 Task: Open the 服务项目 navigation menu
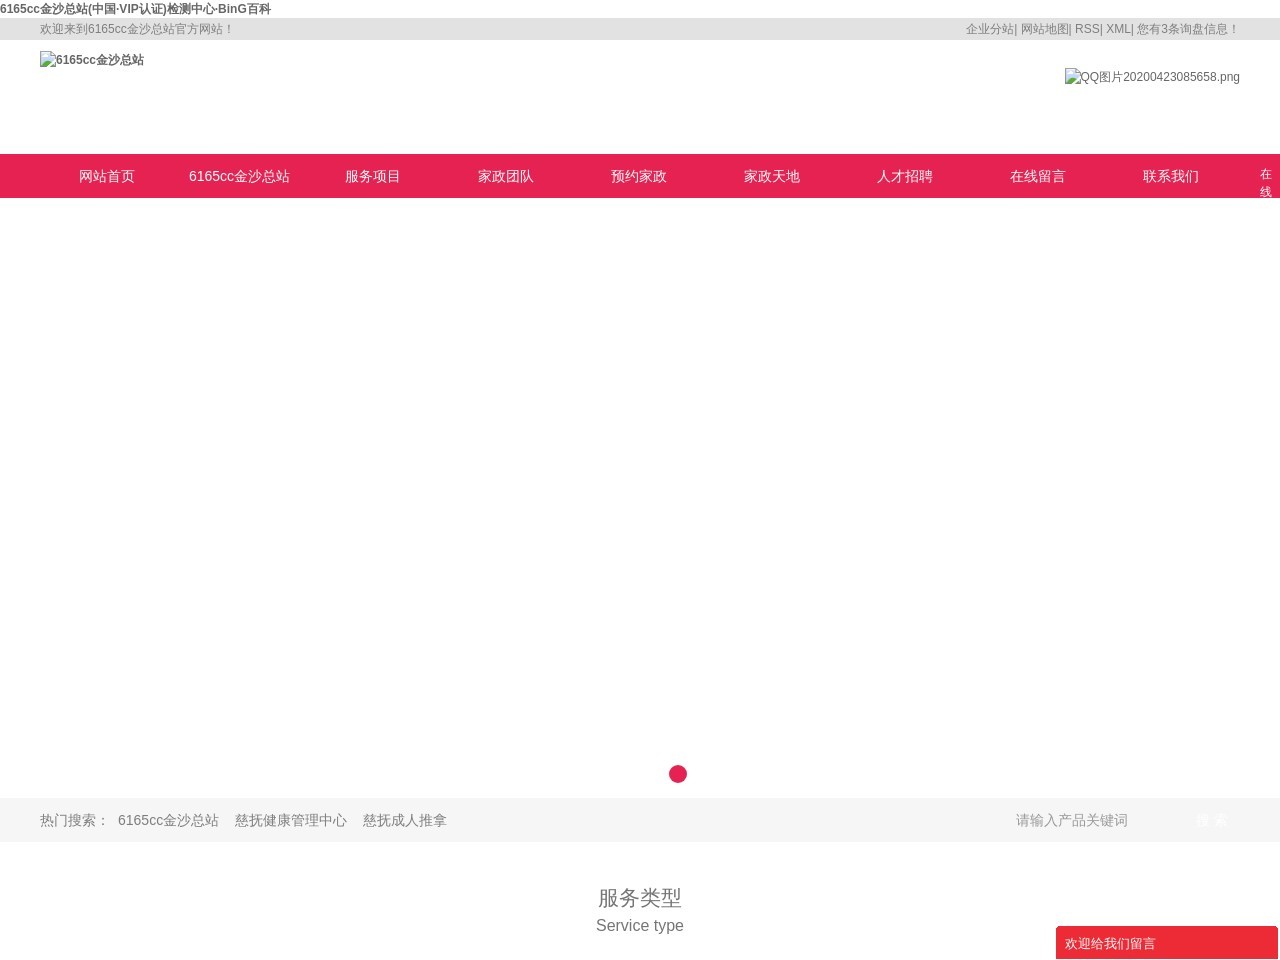(x=372, y=176)
